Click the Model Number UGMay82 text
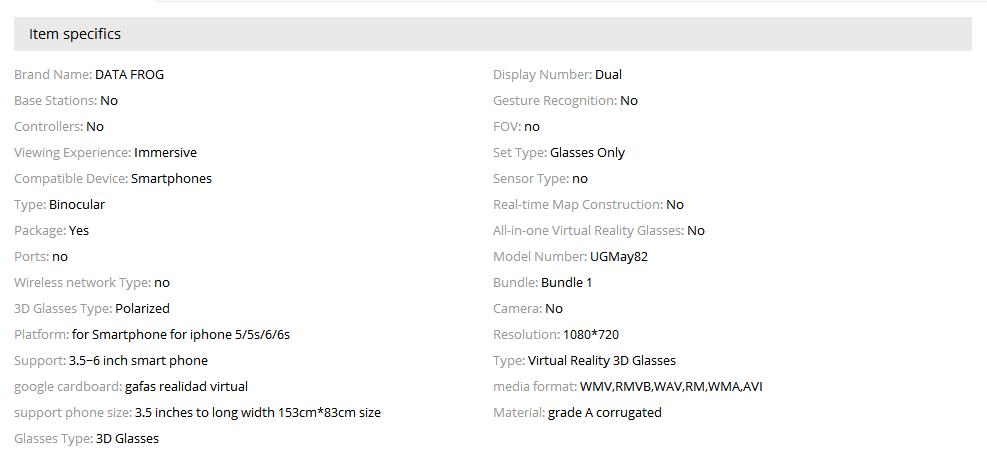 tap(619, 256)
